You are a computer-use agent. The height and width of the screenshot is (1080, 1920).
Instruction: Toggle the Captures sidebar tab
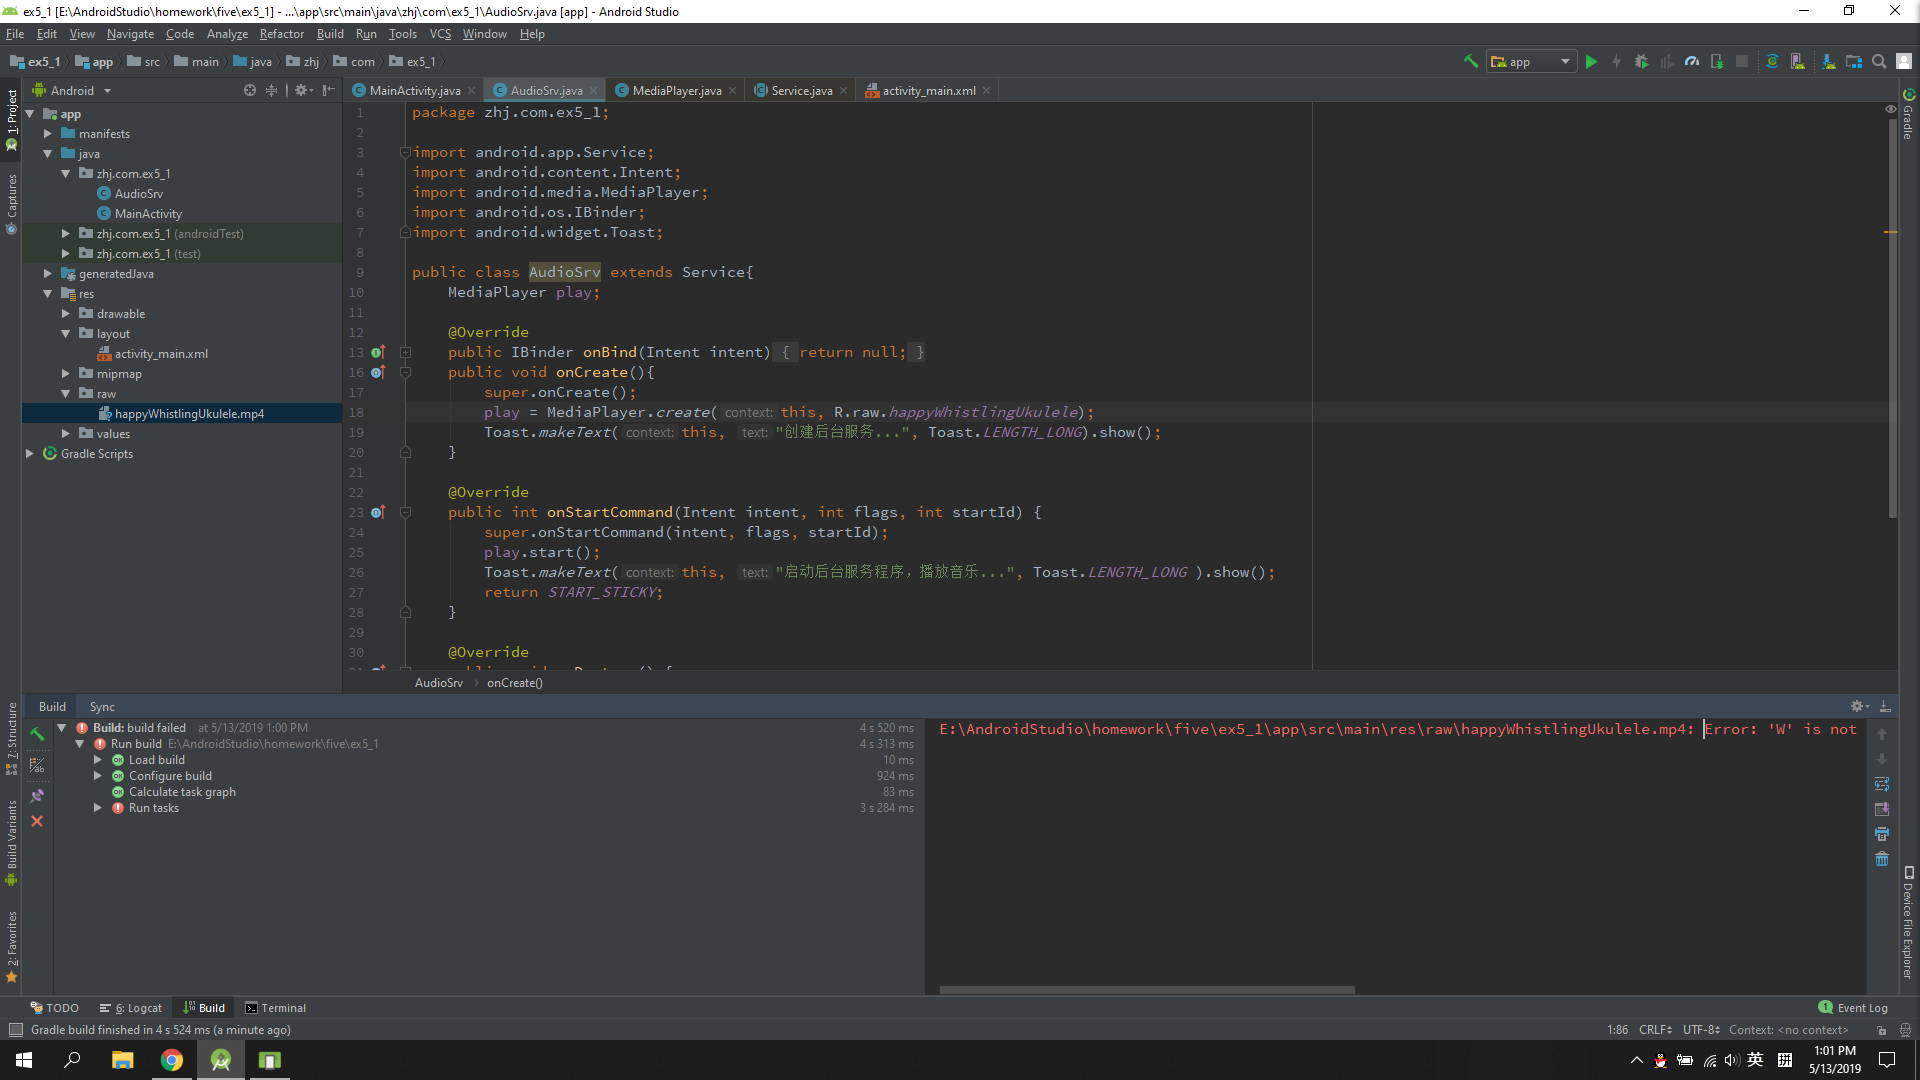pyautogui.click(x=11, y=204)
